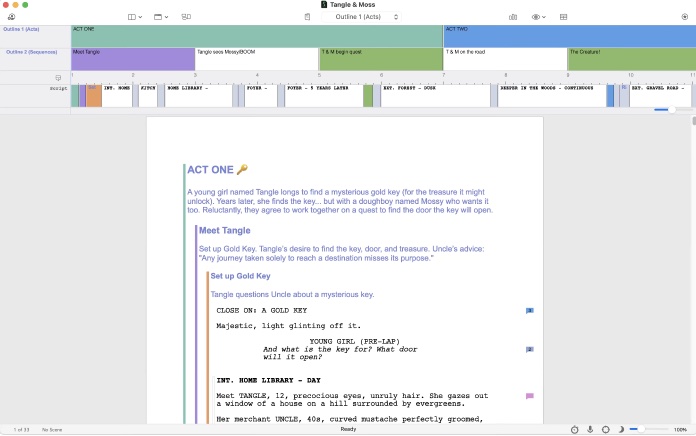Open the statistics chart icon in toolbar

pos(513,17)
